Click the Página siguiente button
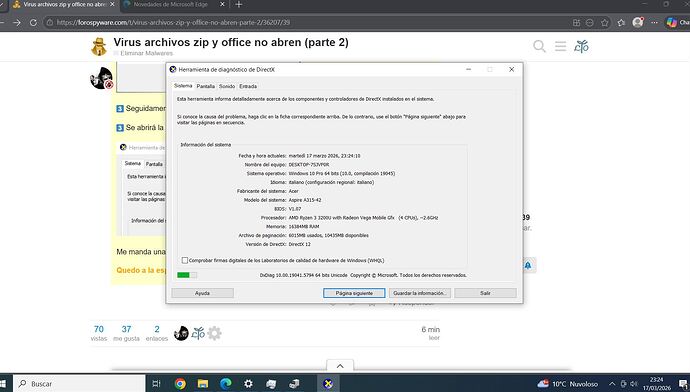 (354, 293)
